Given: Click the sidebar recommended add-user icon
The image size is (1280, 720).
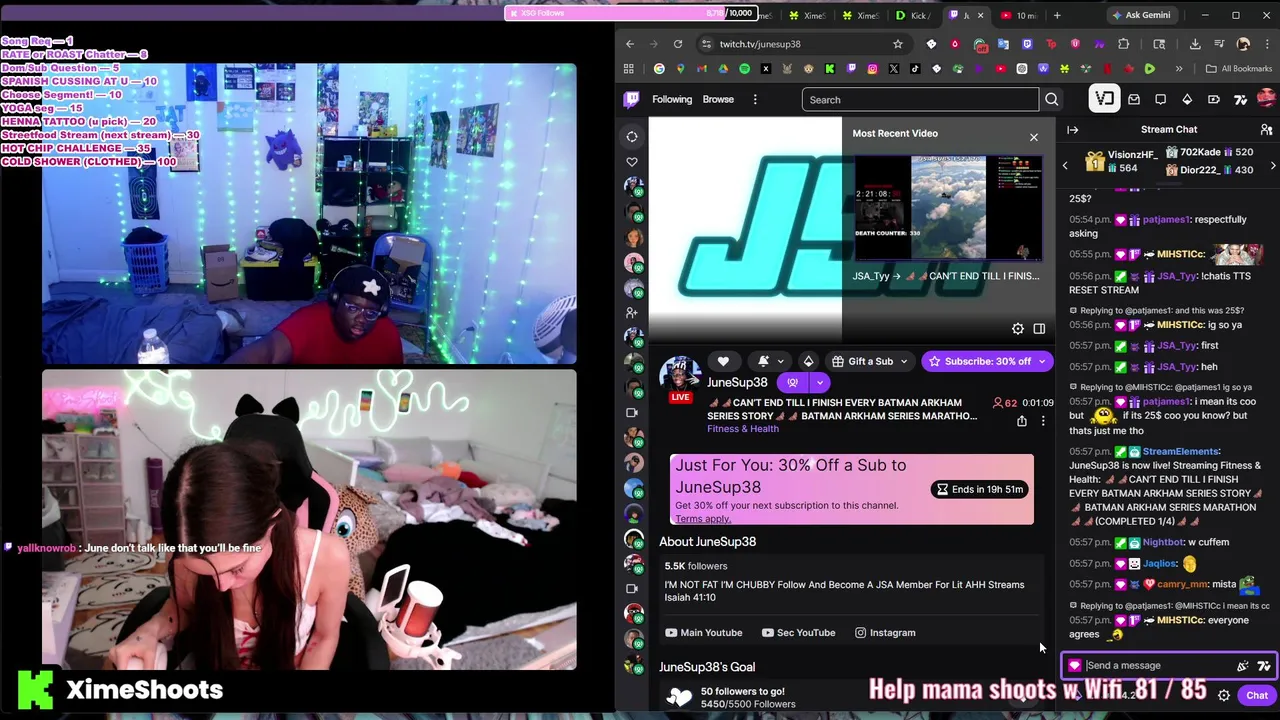Looking at the screenshot, I should coord(632,312).
